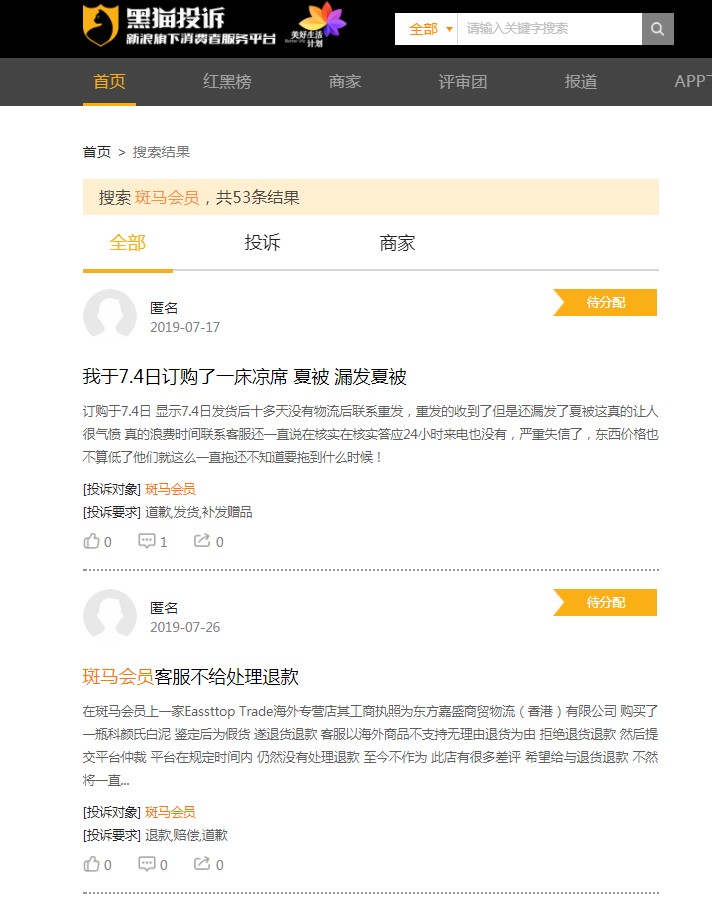Open complaint titled 我于7.4日订购了一床凉席
The height and width of the screenshot is (902, 712).
point(244,377)
